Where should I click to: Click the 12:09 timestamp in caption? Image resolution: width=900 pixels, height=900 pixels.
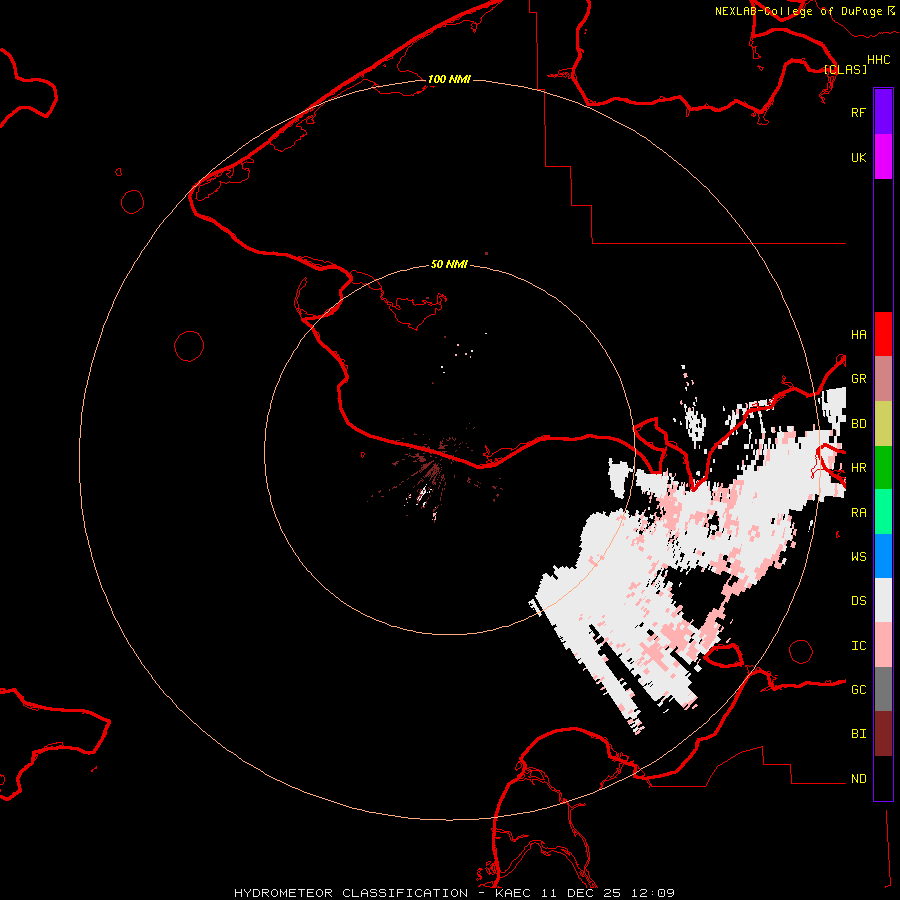click(653, 893)
